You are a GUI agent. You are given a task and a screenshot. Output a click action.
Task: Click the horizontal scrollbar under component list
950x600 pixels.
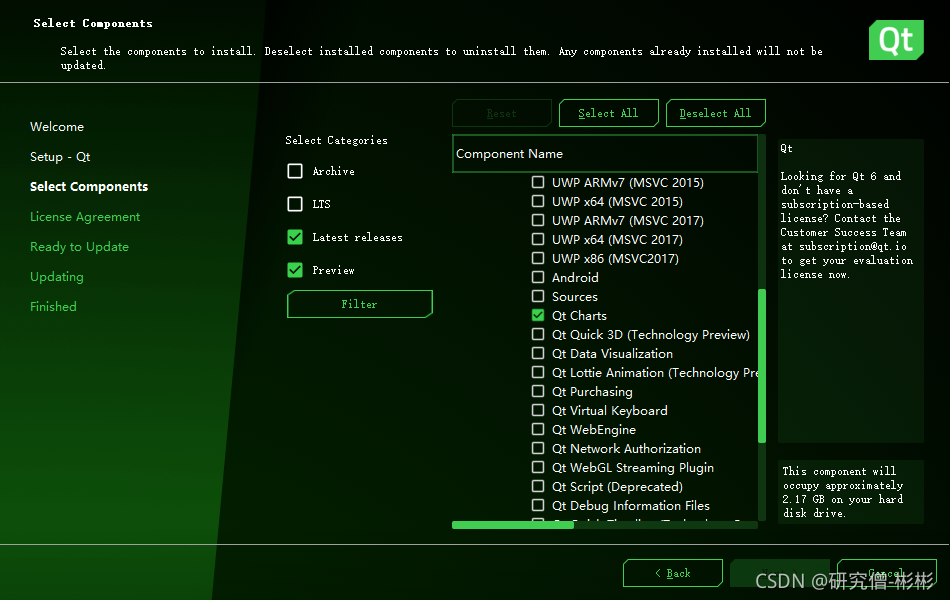513,525
